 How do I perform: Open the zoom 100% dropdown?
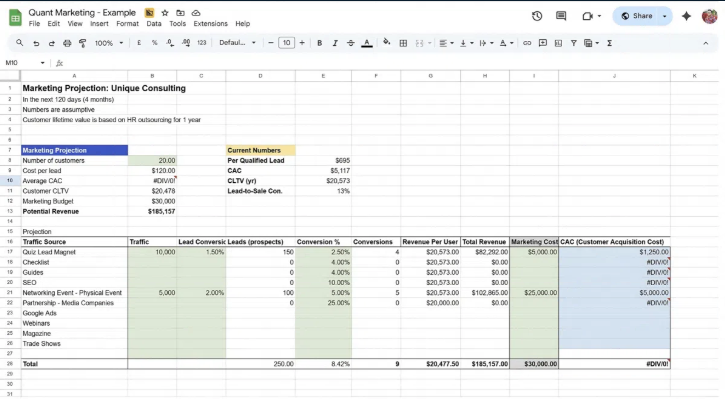pyautogui.click(x=109, y=43)
